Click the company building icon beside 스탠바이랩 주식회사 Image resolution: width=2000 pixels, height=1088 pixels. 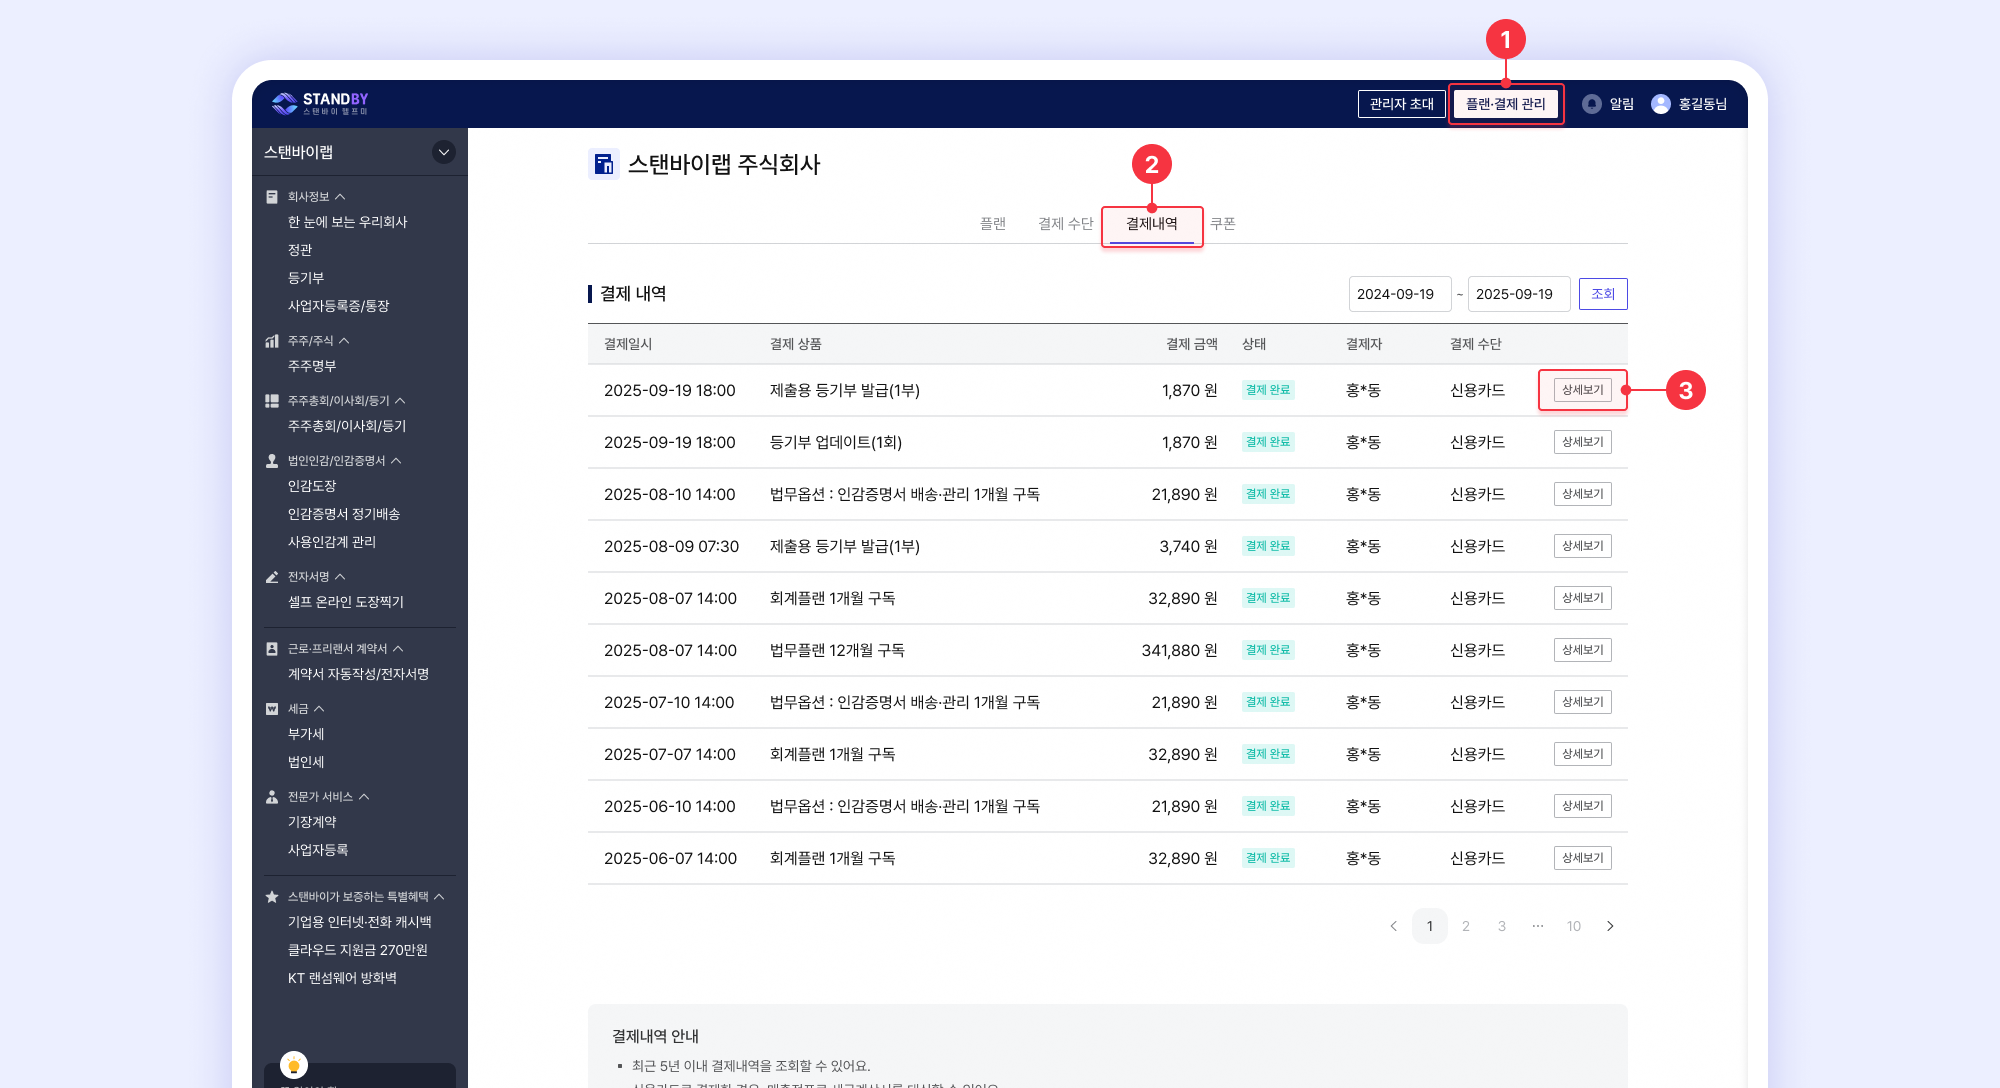click(x=603, y=164)
